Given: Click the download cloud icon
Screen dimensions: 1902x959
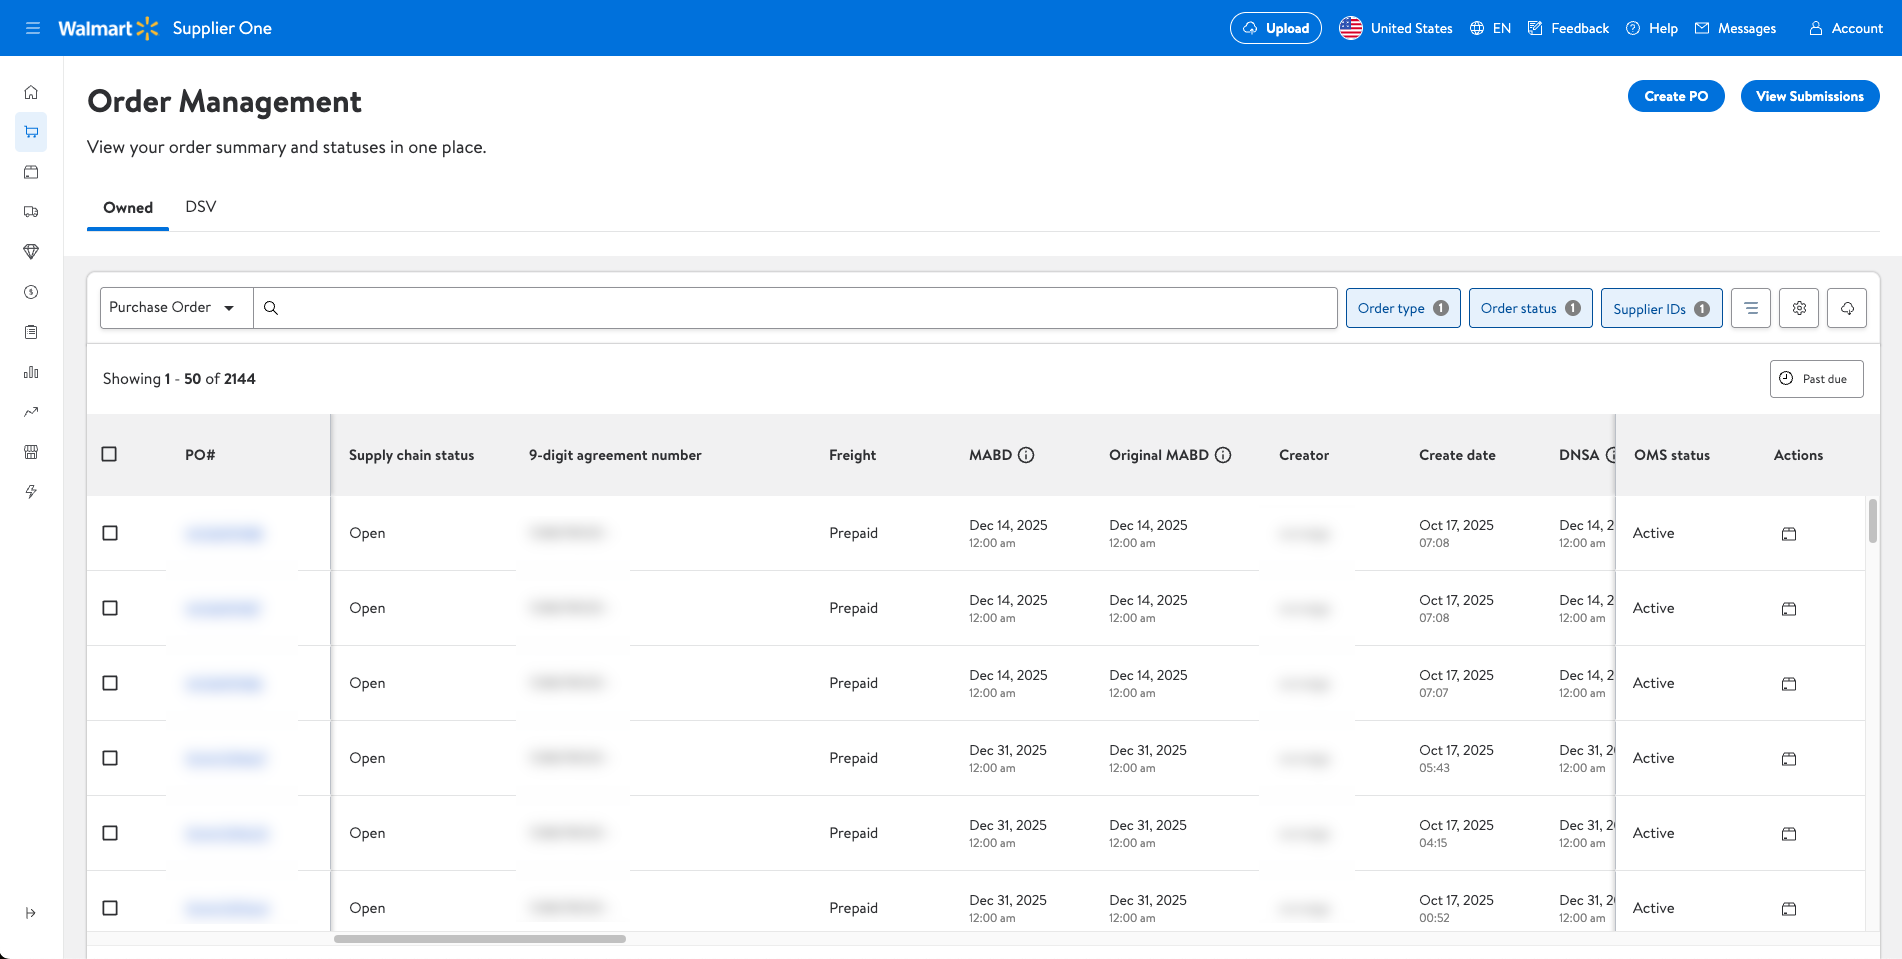Looking at the screenshot, I should 1847,308.
